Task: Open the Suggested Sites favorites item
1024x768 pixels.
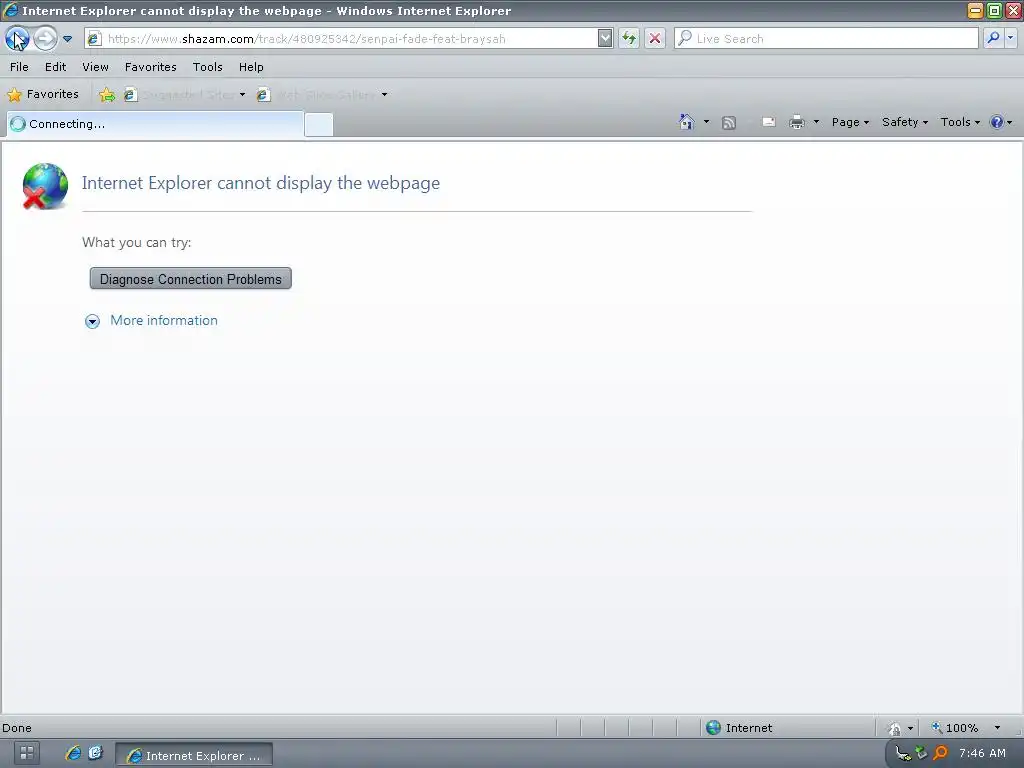Action: pyautogui.click(x=180, y=95)
